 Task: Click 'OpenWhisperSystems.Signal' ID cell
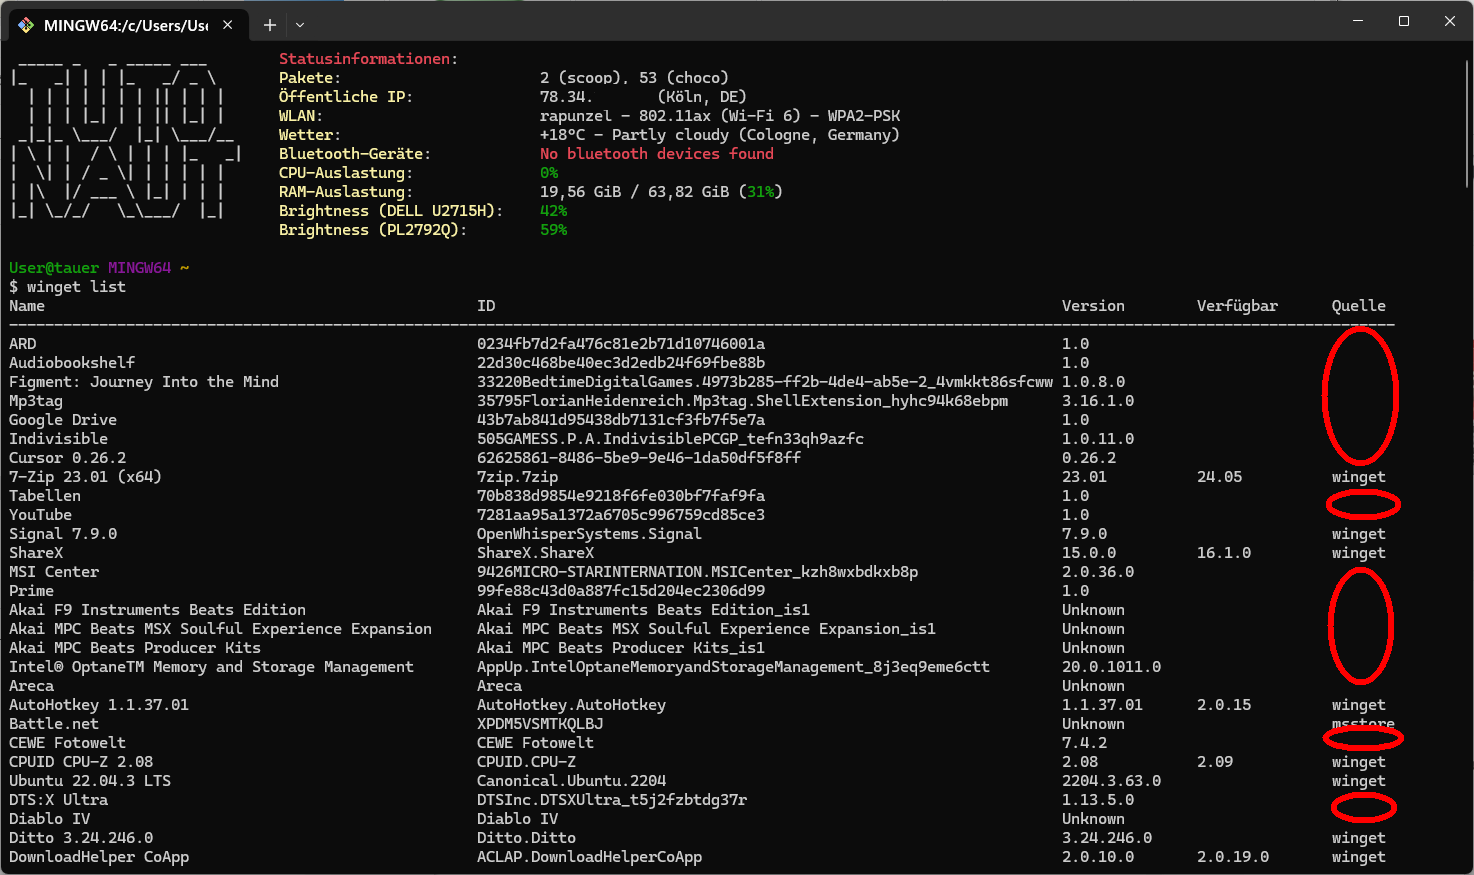click(589, 534)
